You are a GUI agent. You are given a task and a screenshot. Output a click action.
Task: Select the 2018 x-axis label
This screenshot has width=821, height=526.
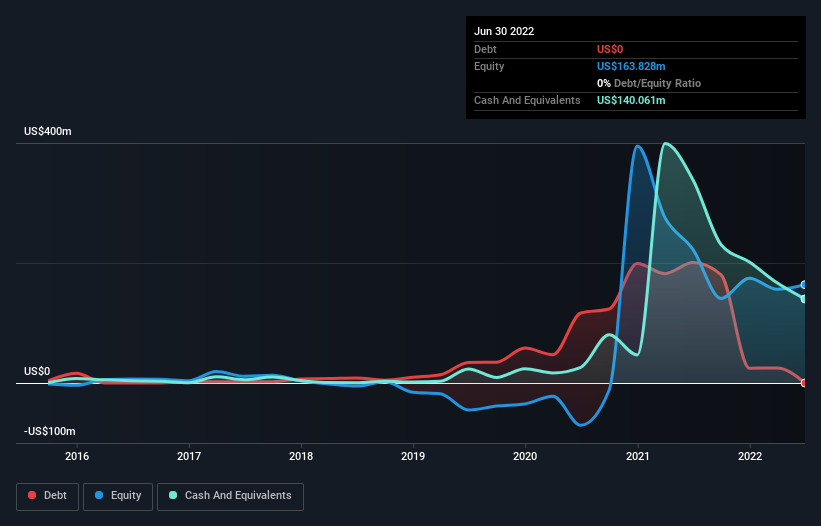(x=301, y=456)
